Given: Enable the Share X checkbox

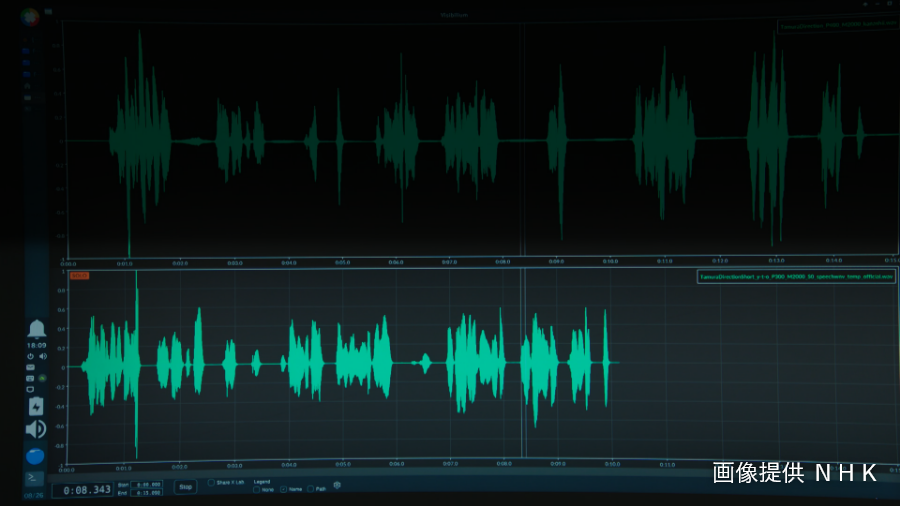Looking at the screenshot, I should 211,482.
